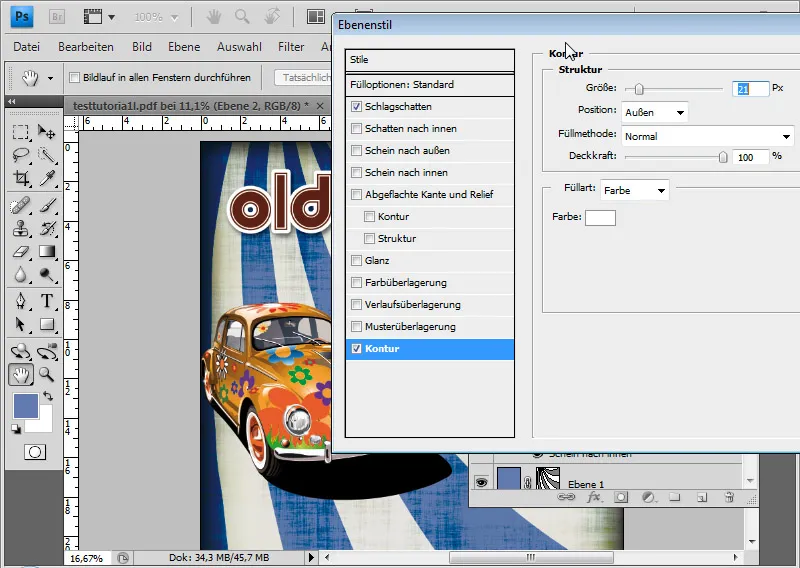Viewport: 800px width, 568px height.
Task: Click the adjustment layer icon
Action: coord(648,497)
